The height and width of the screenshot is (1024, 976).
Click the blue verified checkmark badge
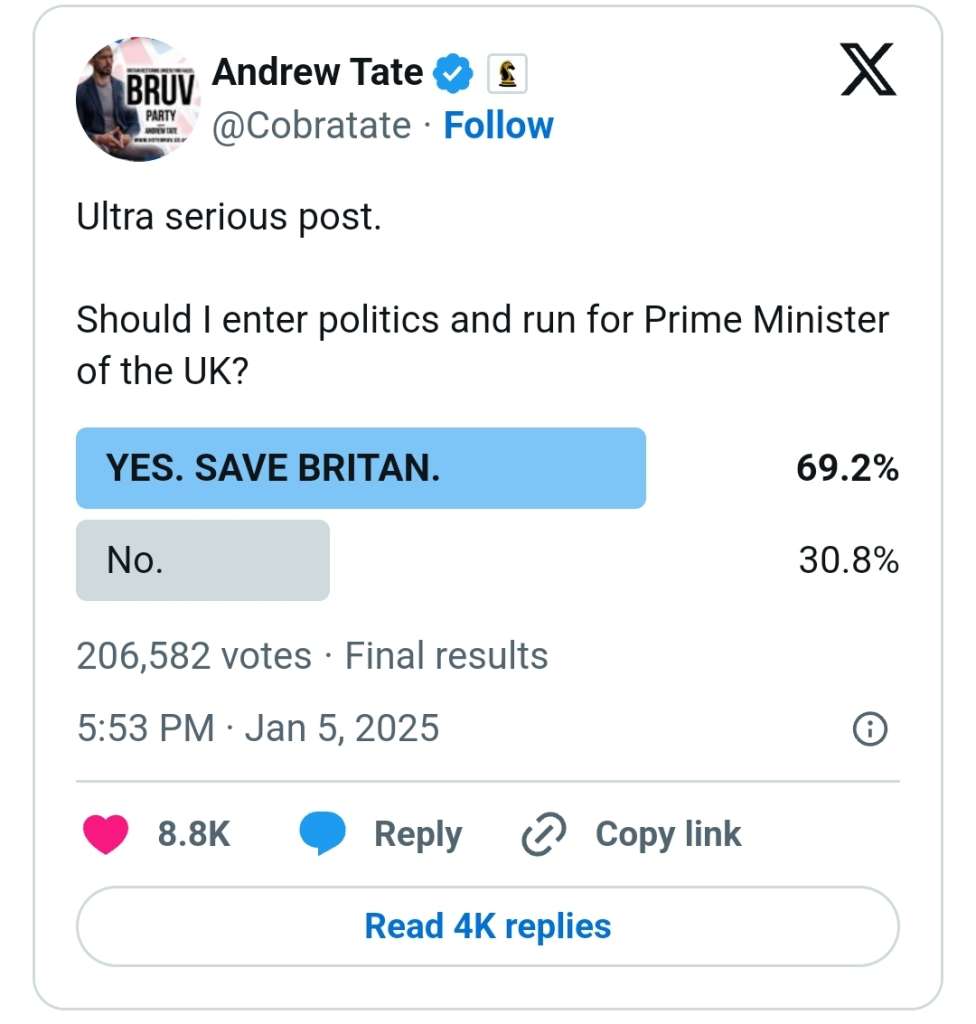(x=454, y=73)
